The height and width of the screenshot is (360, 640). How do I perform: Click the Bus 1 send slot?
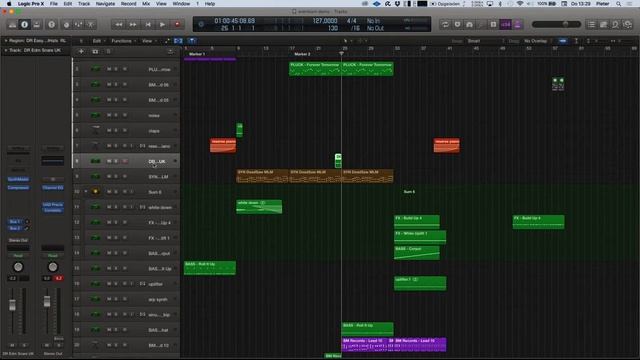tap(15, 221)
